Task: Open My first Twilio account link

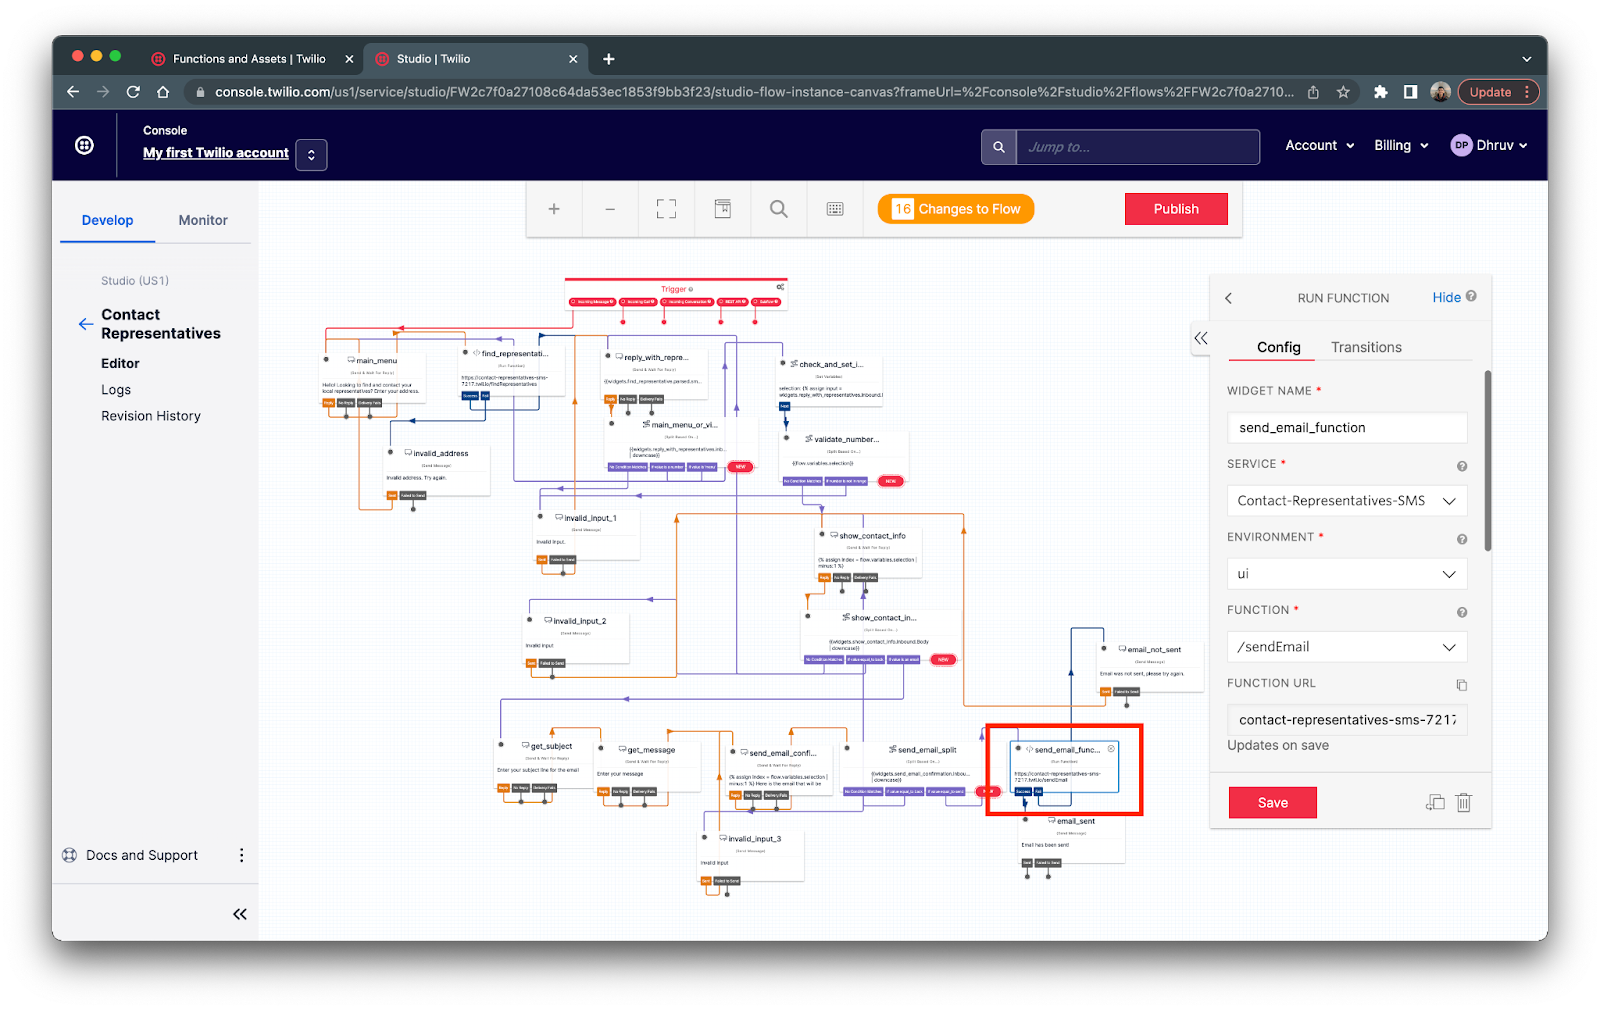Action: 216,153
